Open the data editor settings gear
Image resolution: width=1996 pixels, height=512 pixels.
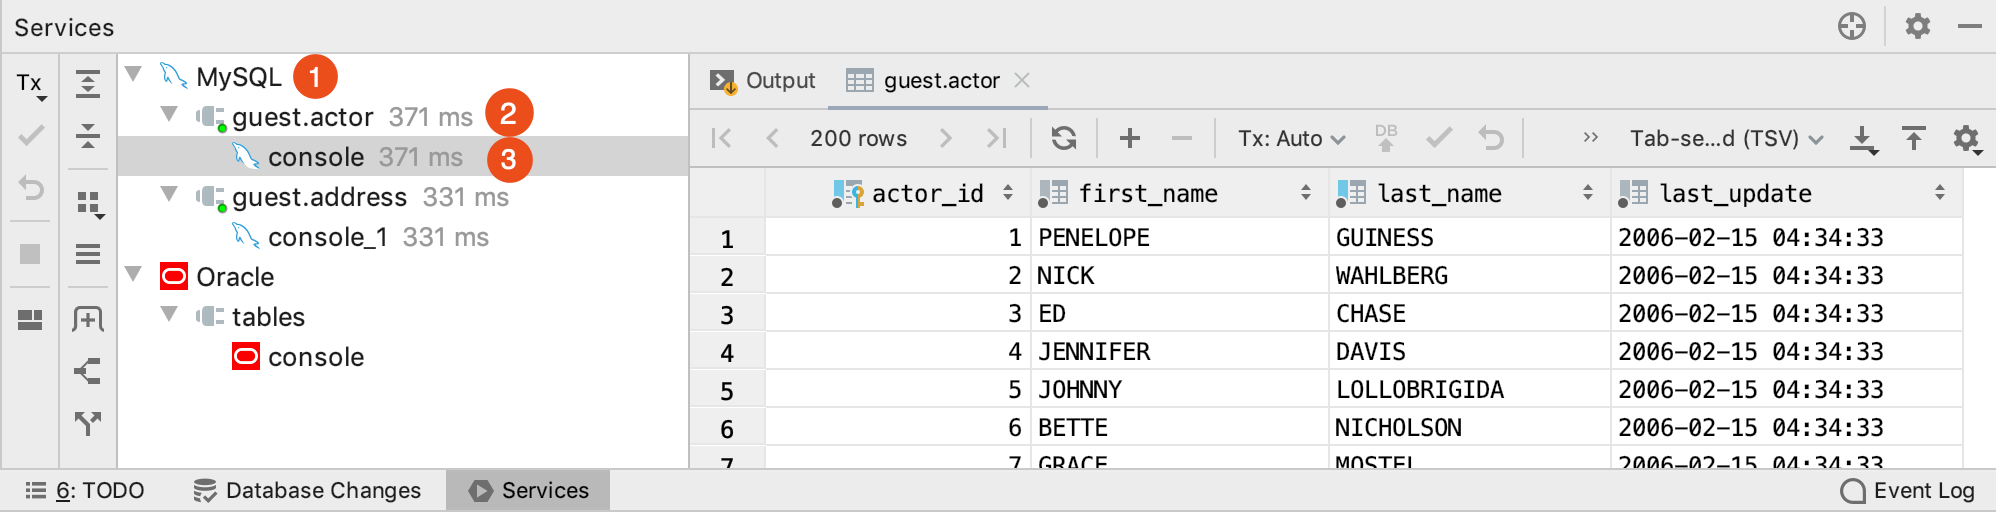pyautogui.click(x=1967, y=139)
